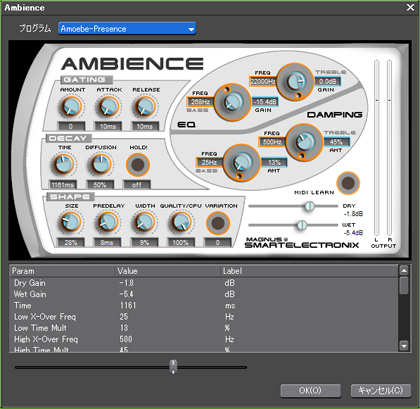Click the OK(O) button
The image size is (420, 409).
point(310,390)
